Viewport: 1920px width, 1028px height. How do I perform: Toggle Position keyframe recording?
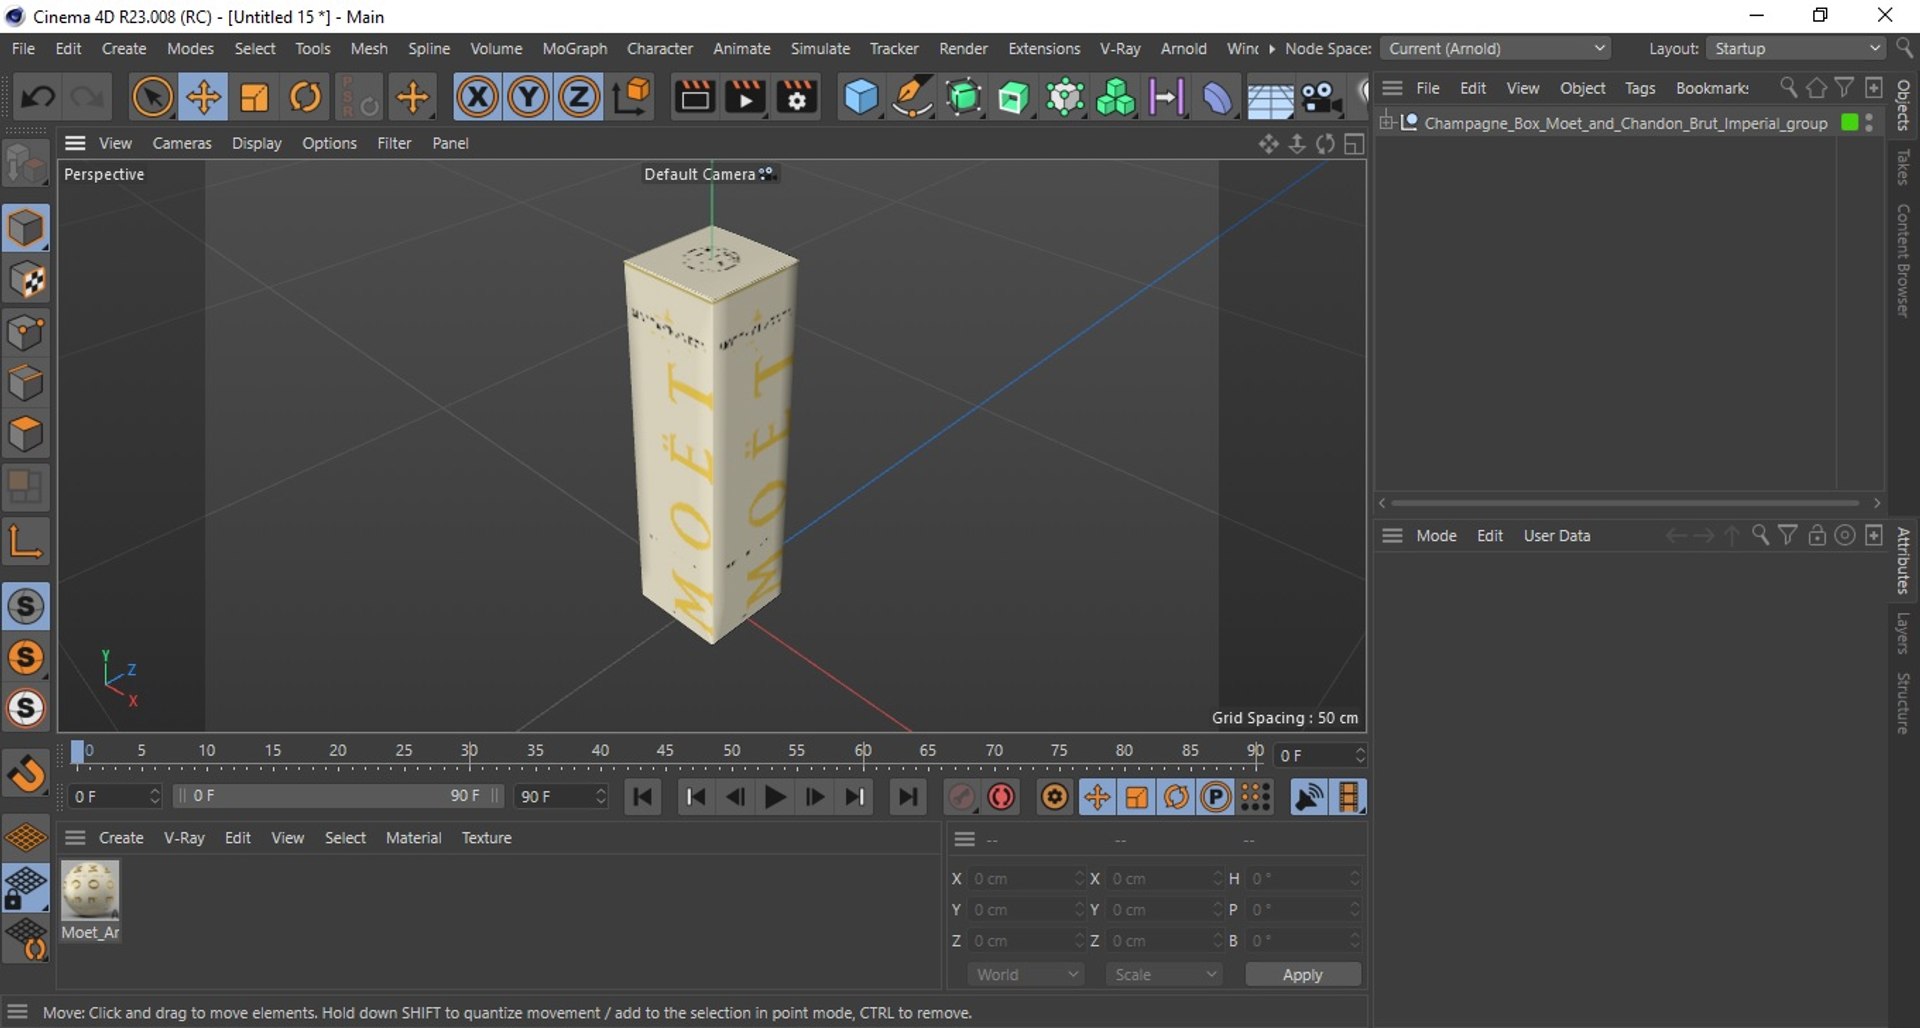pyautogui.click(x=1097, y=797)
